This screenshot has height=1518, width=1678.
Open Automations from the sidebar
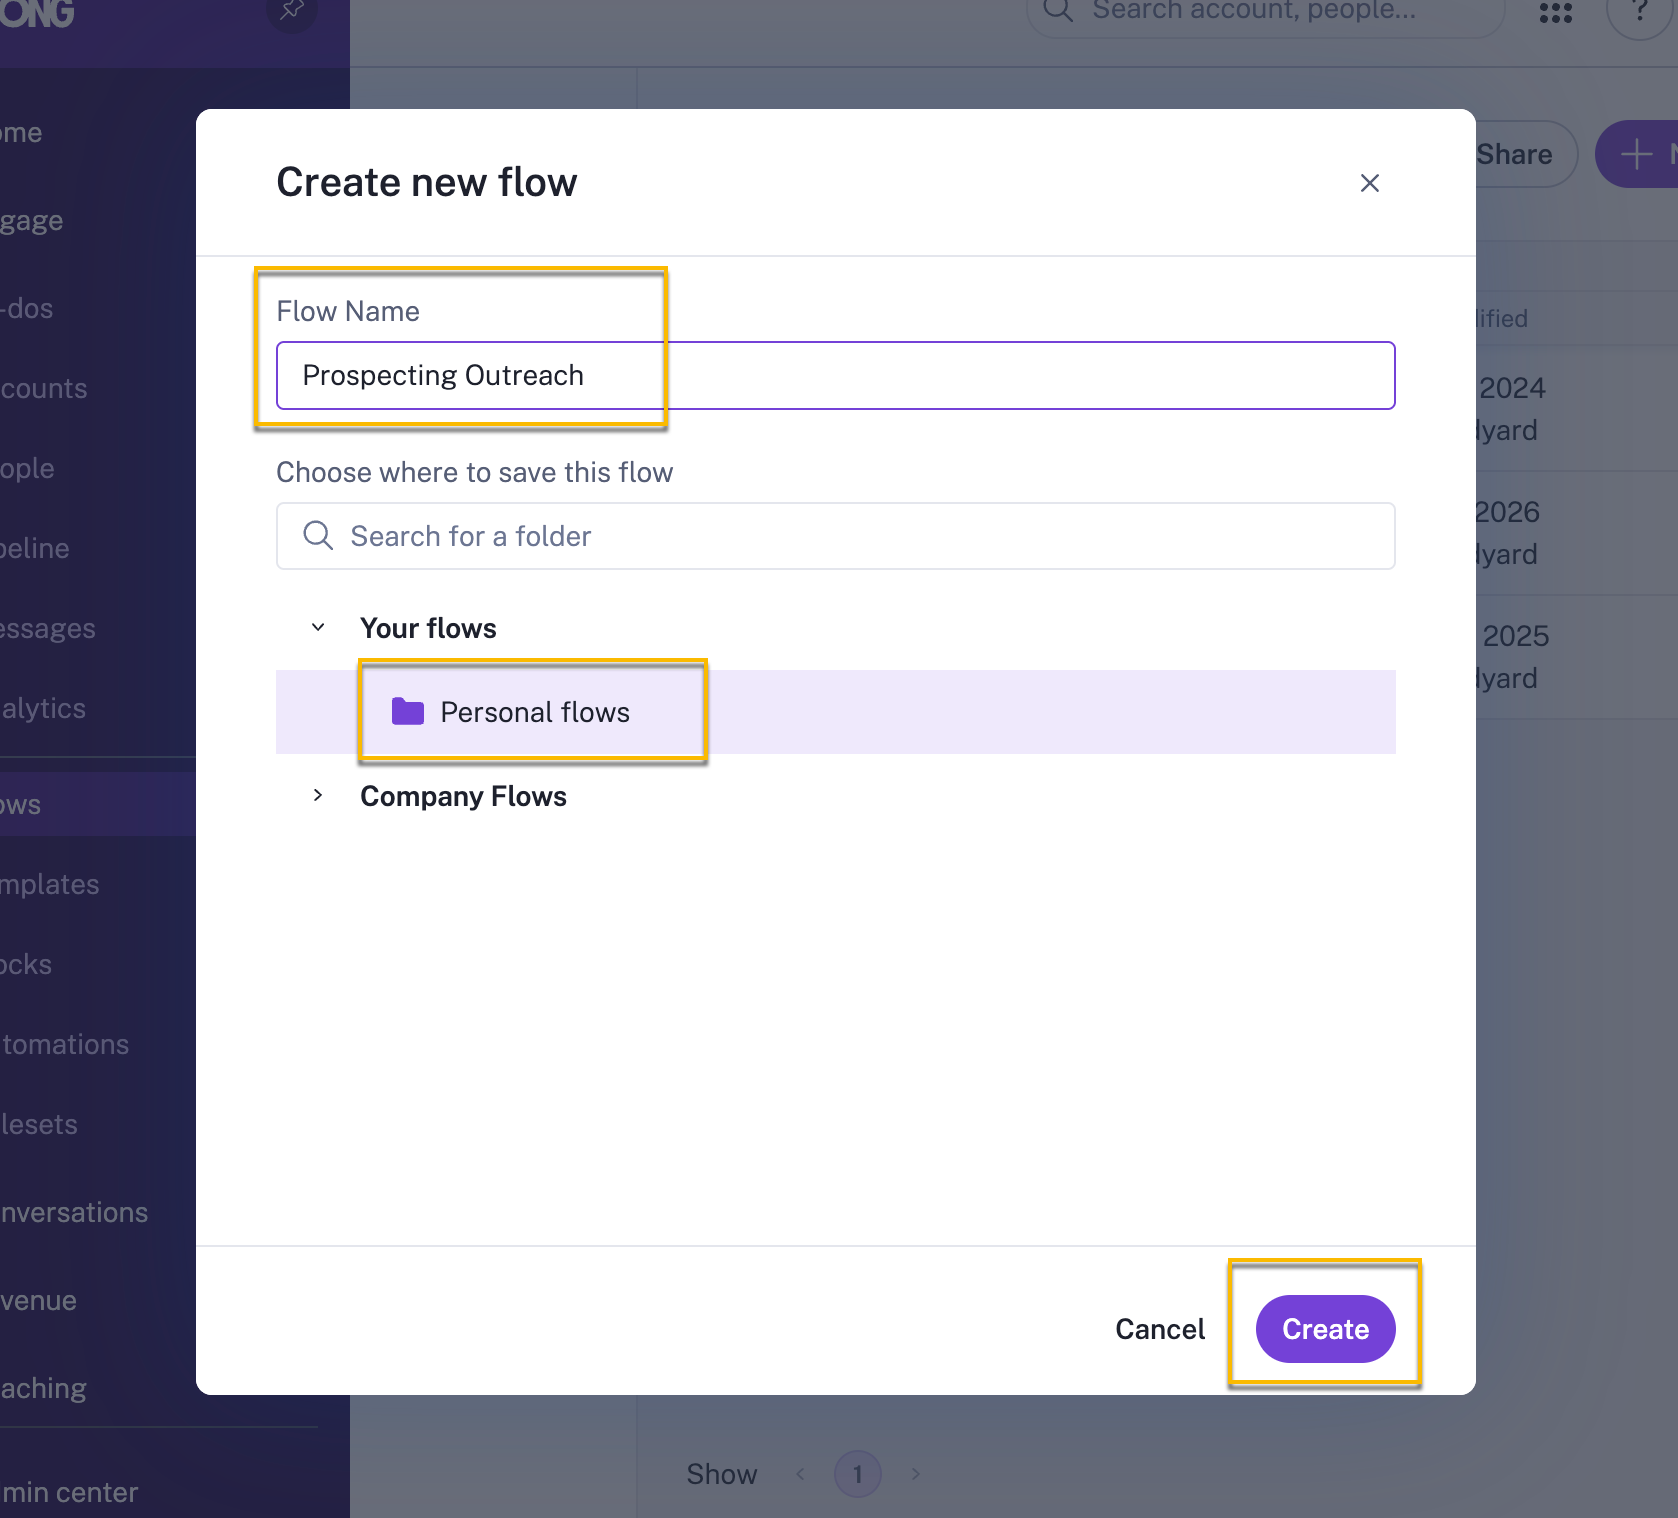pyautogui.click(x=64, y=1044)
